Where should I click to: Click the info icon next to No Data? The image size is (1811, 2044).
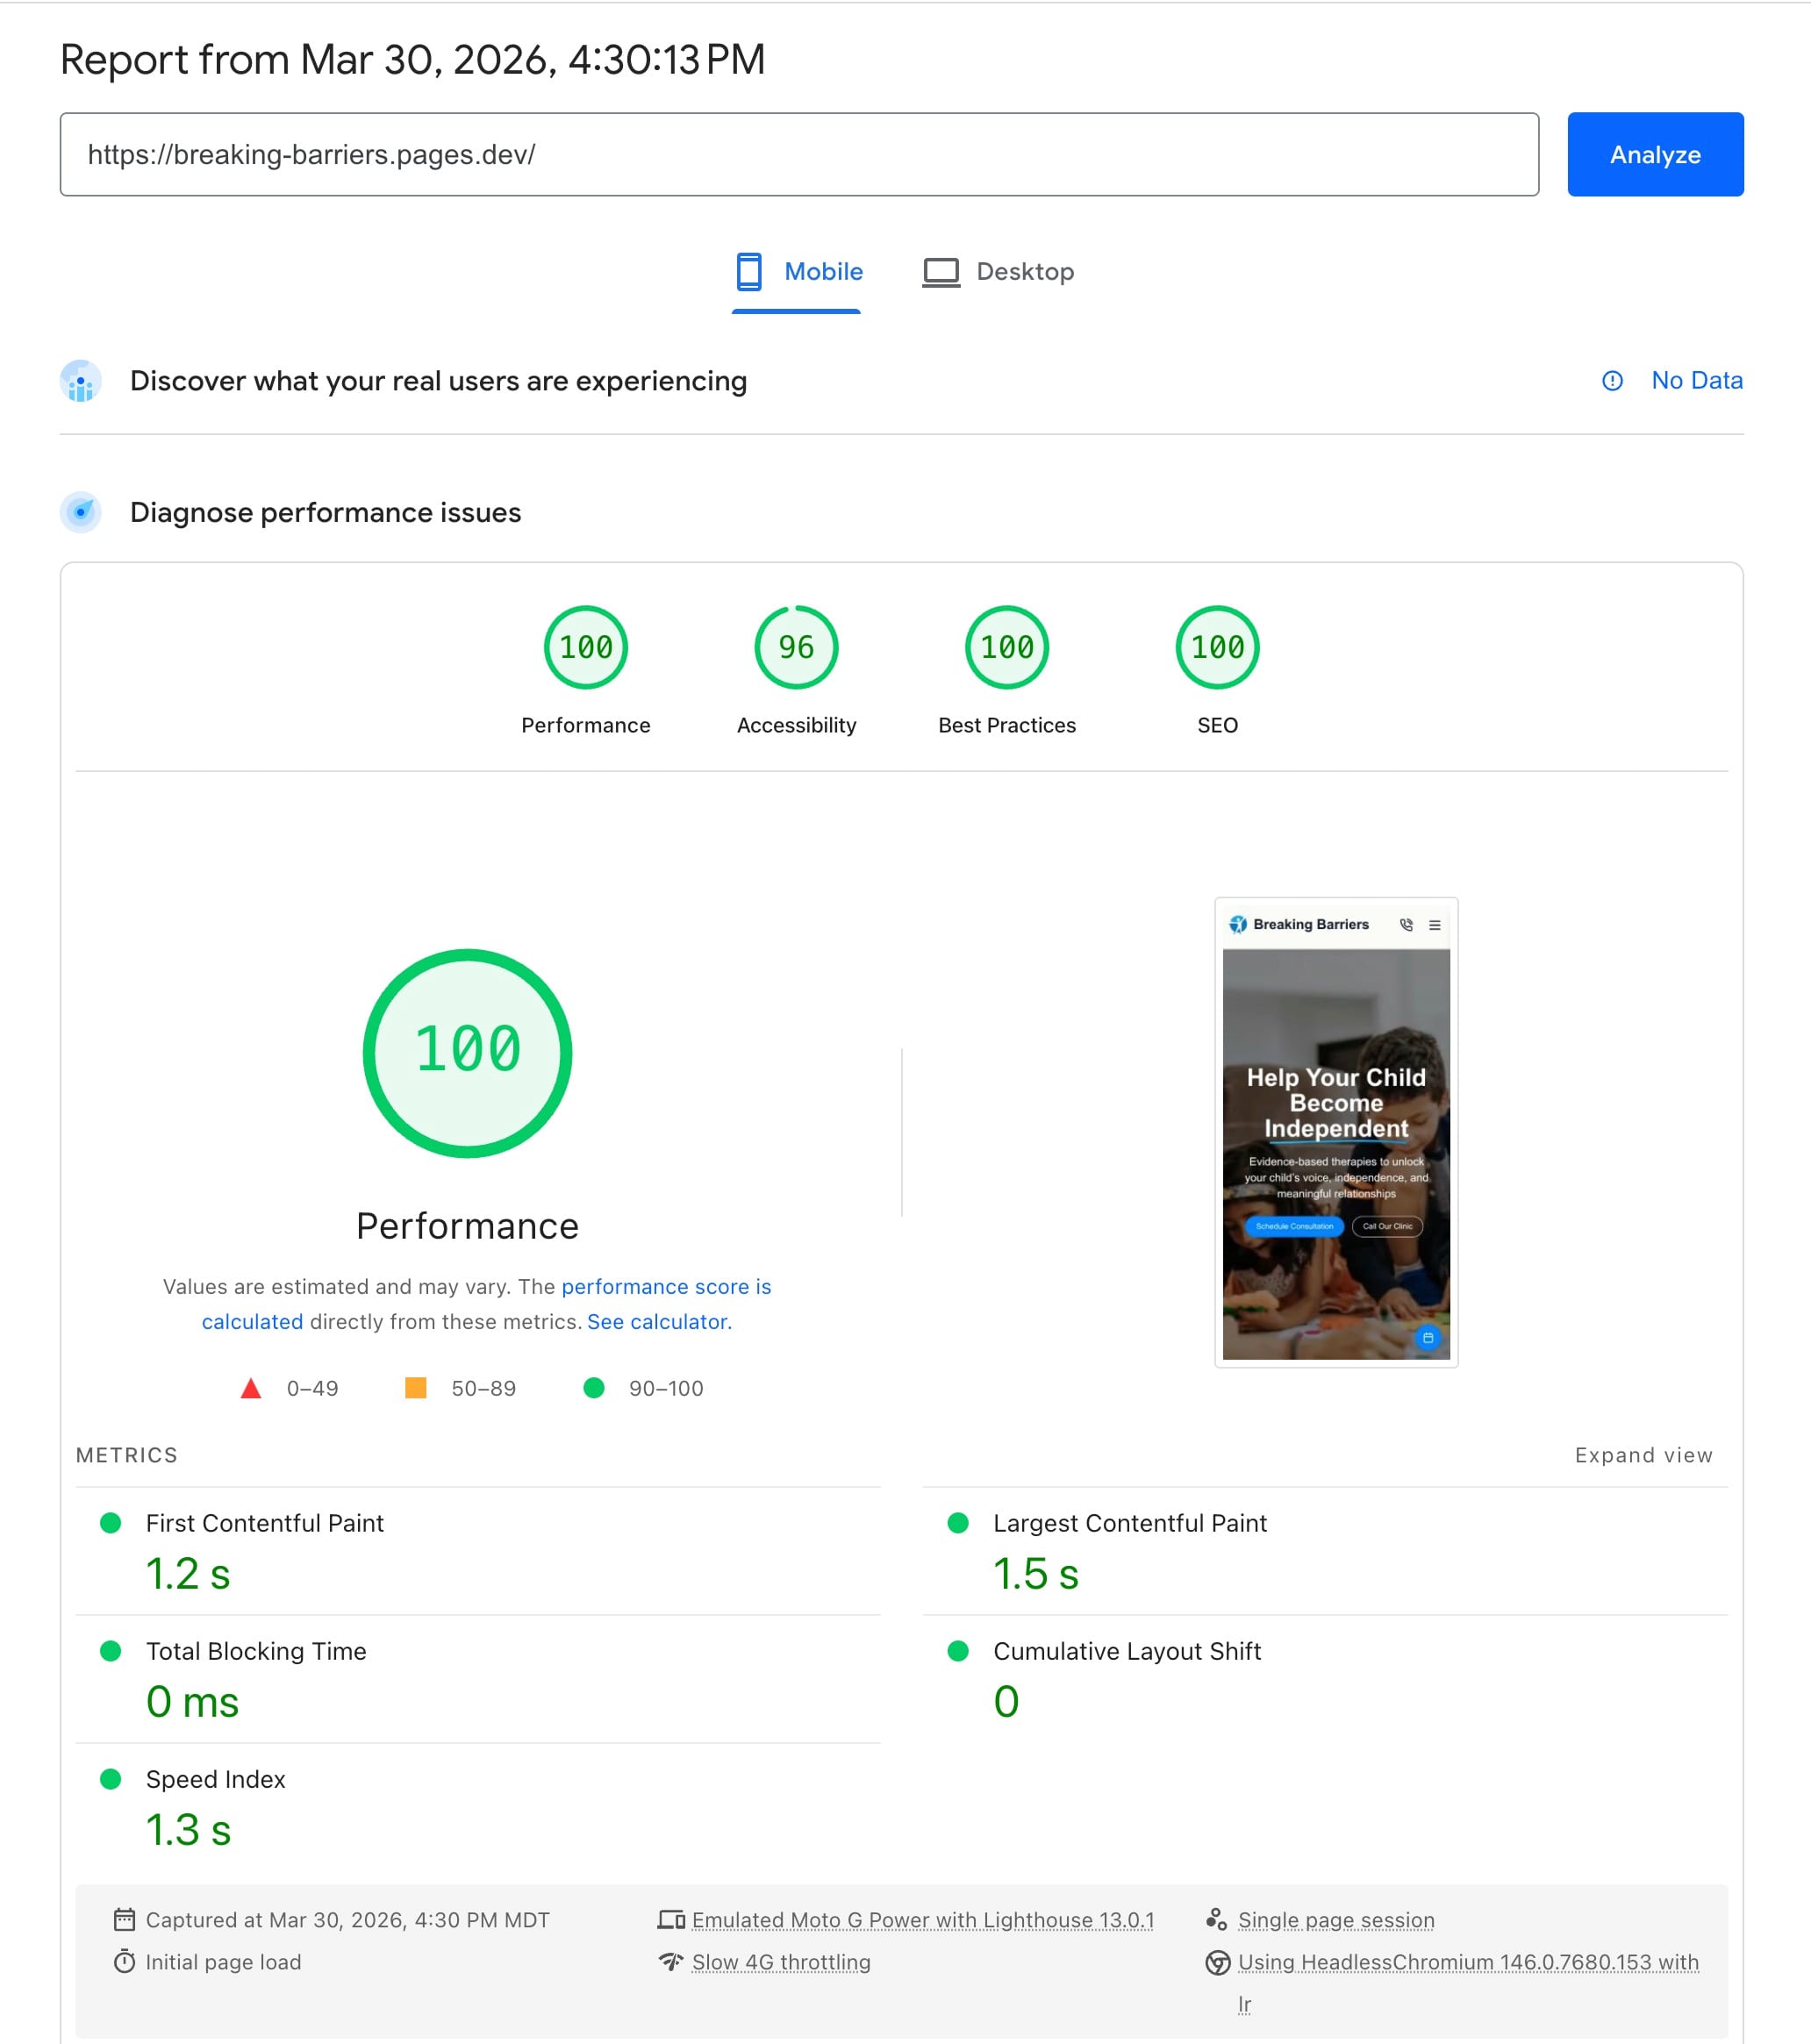tap(1612, 380)
